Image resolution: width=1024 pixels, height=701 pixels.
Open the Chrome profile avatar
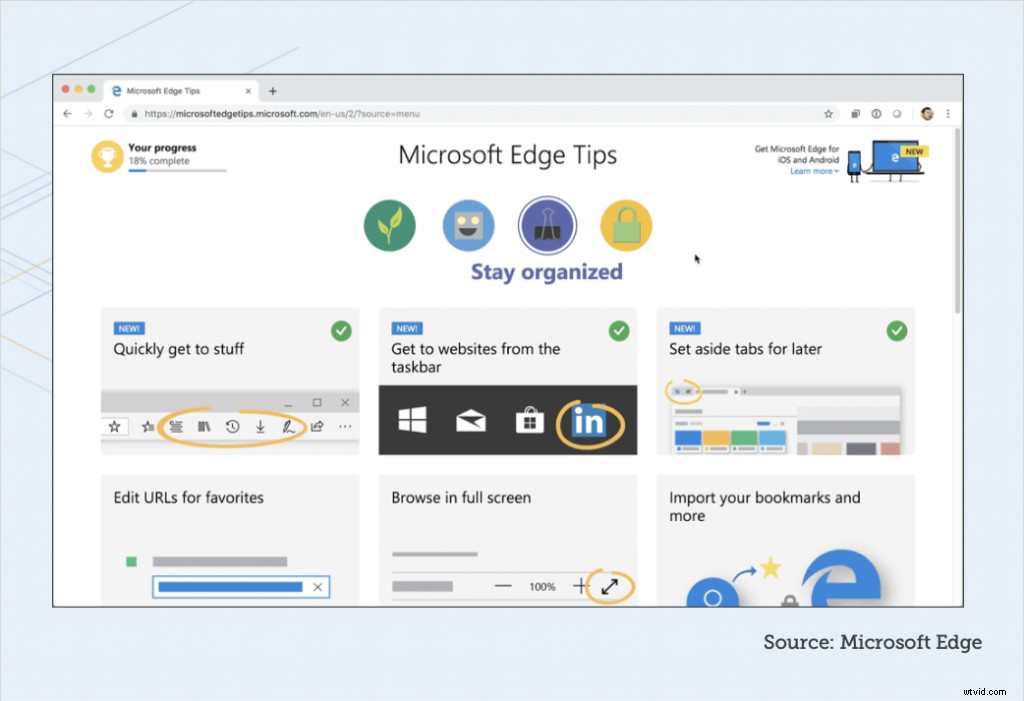[926, 113]
